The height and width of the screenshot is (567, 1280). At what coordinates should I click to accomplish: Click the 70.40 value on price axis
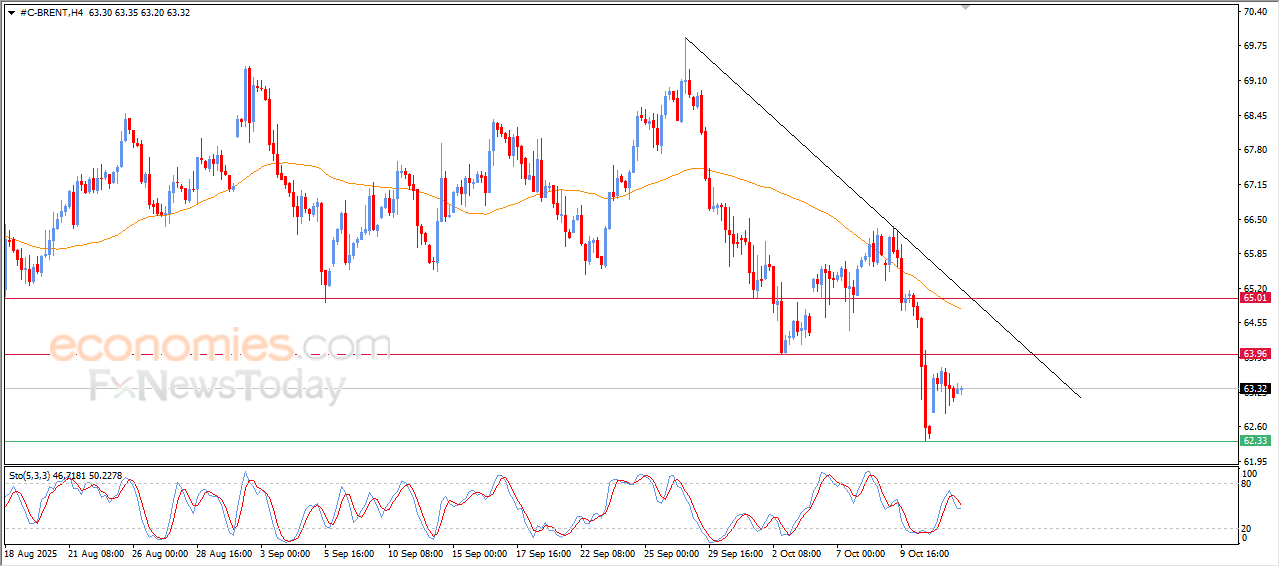1254,12
